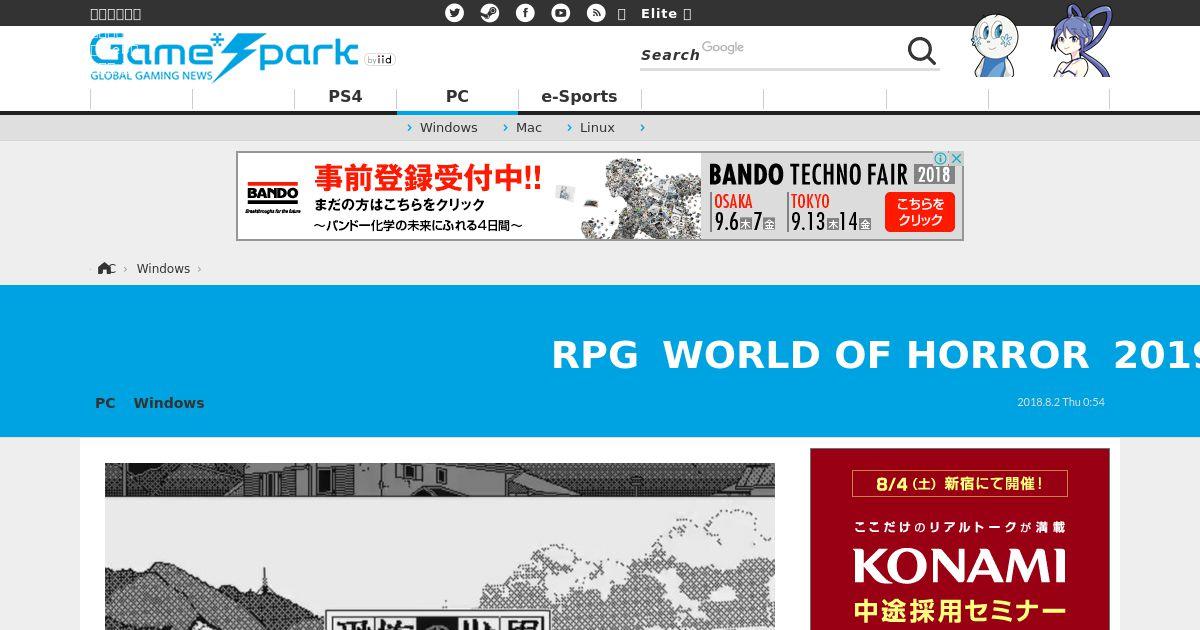
Task: Open the RSS feed icon
Action: pyautogui.click(x=596, y=13)
